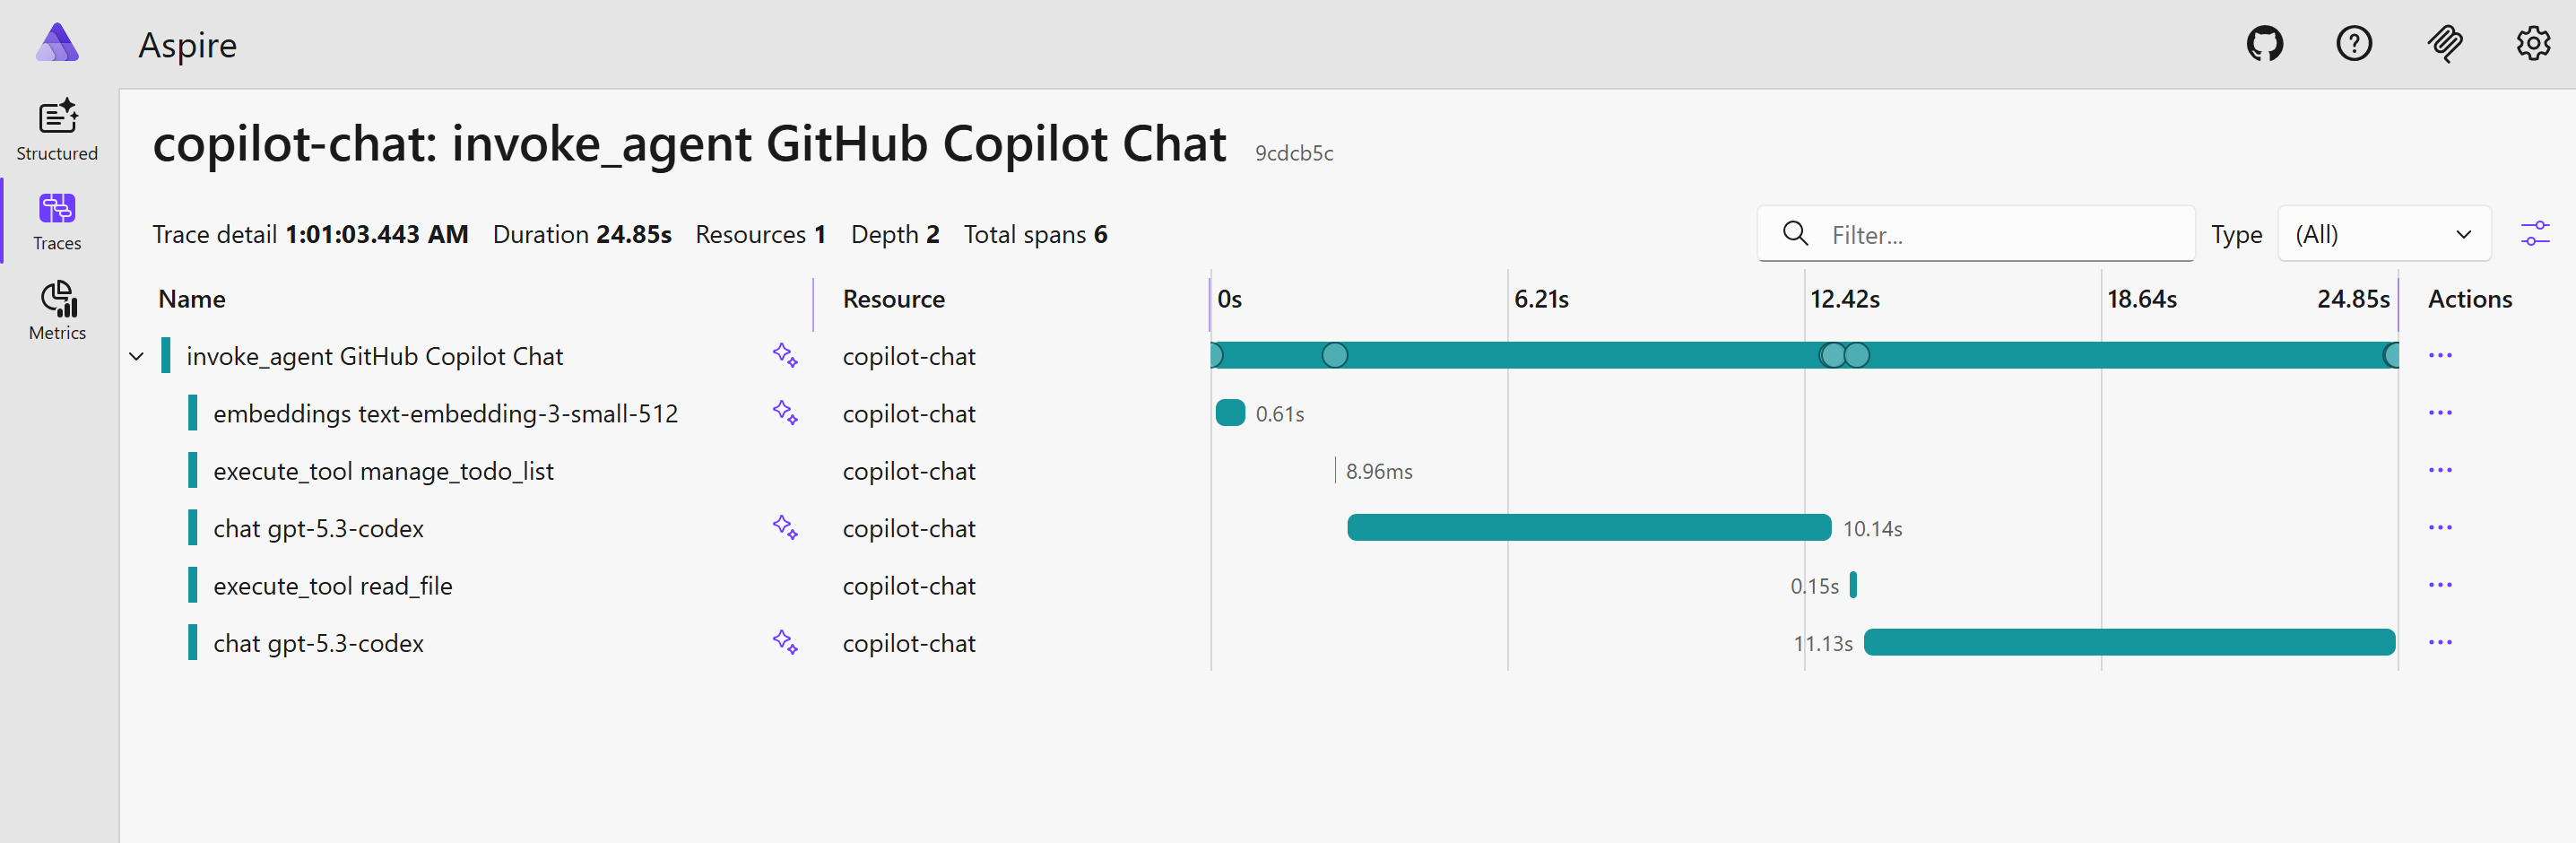Click the Duration 24.85s trace detail
The image size is (2576, 843).
(x=582, y=234)
